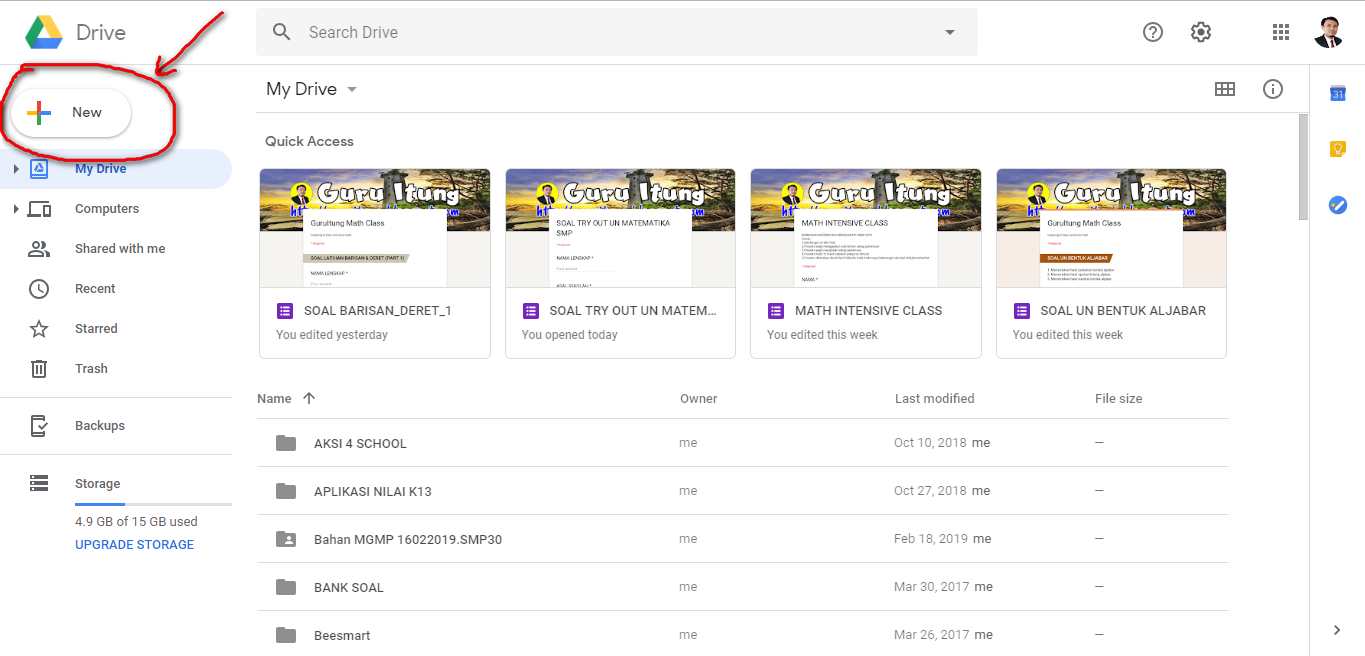Image resolution: width=1365 pixels, height=656 pixels.
Task: Select the APLIKASI NILAI K13 folder name
Action: tap(373, 491)
